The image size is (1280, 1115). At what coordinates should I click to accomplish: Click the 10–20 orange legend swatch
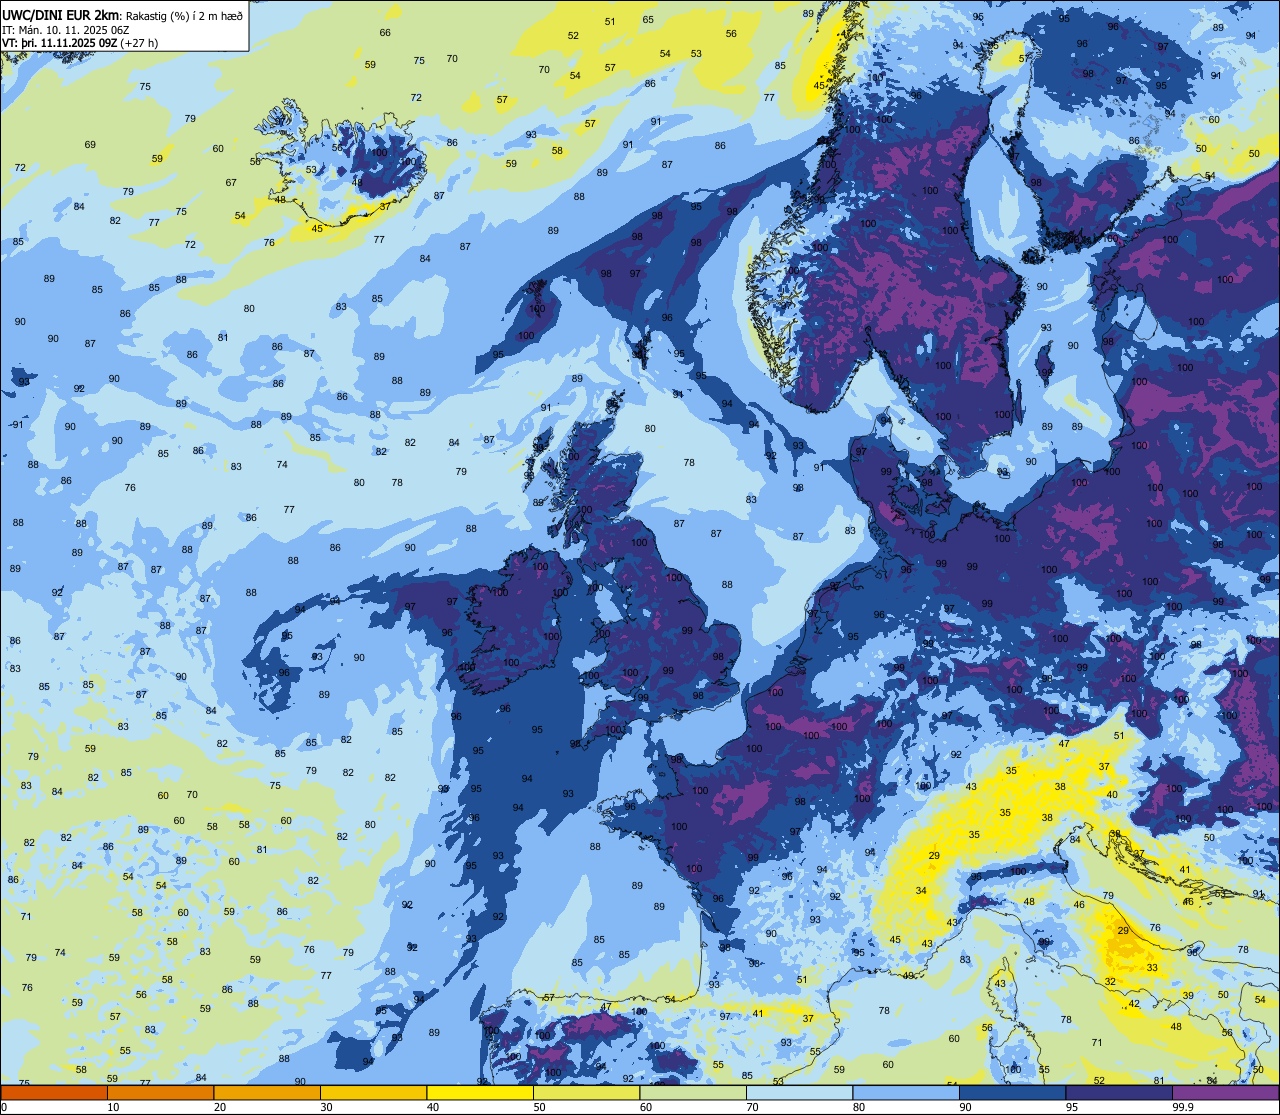(x=160, y=1092)
